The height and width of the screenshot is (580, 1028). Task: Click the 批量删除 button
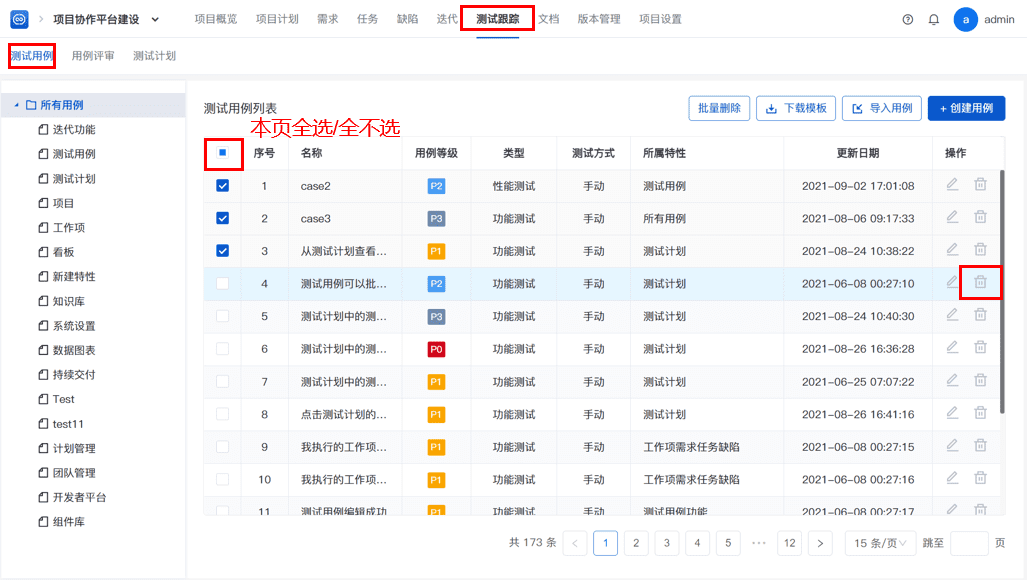coord(719,108)
